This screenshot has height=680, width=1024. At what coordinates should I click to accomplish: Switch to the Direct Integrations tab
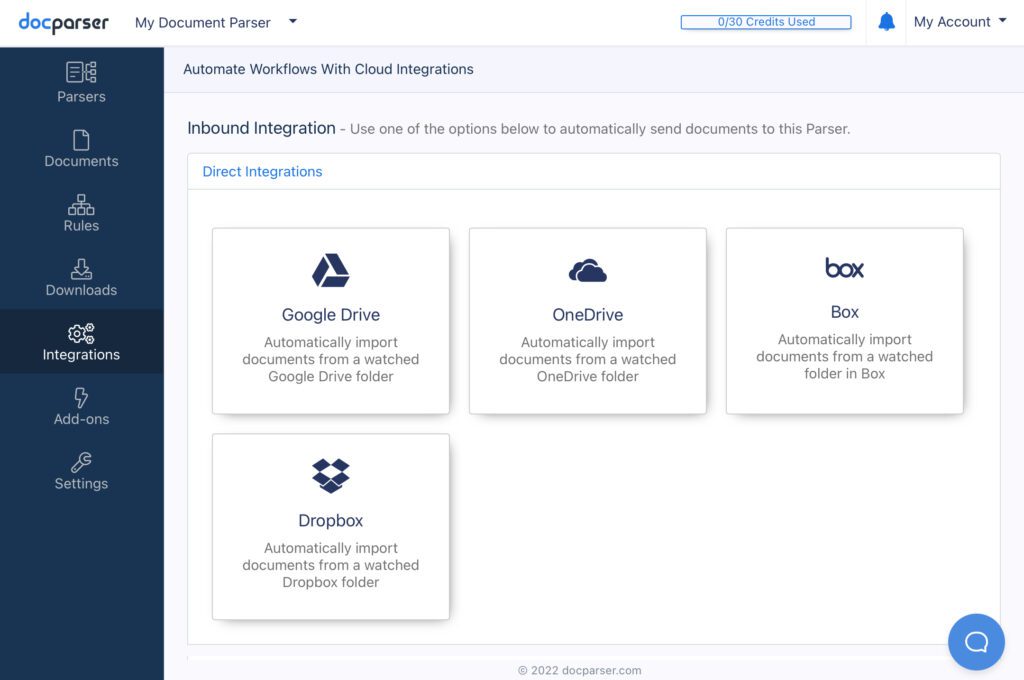pyautogui.click(x=261, y=171)
